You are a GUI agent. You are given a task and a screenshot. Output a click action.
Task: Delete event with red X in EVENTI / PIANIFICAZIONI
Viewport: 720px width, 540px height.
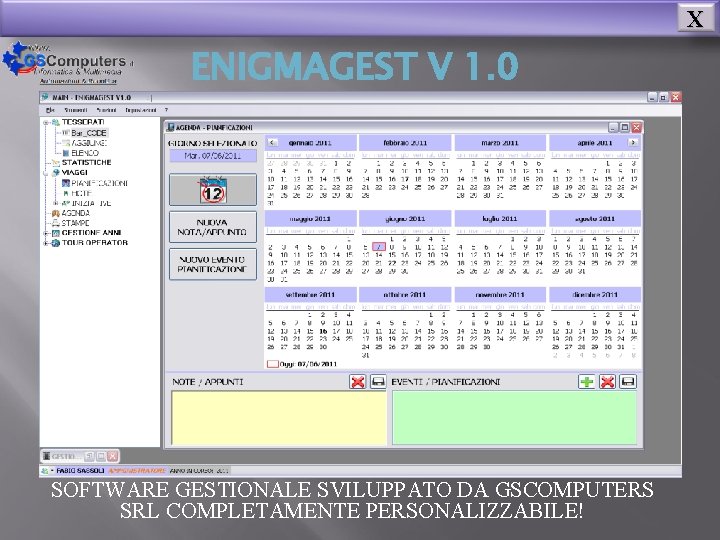(x=607, y=382)
